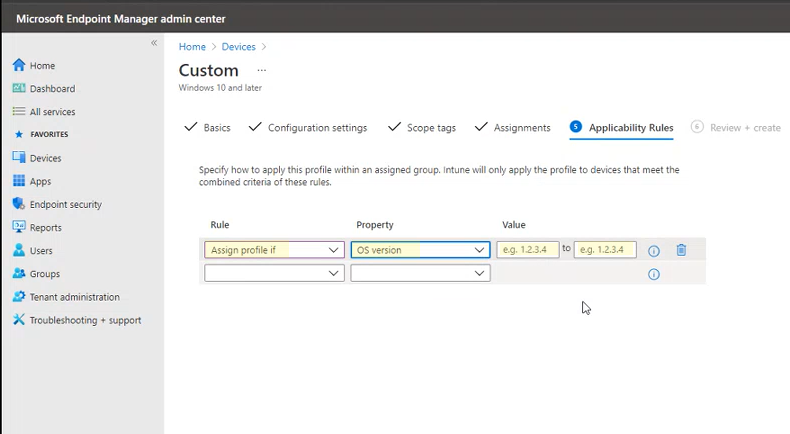
Task: Open the more options ellipsis beside Custom
Action: click(262, 71)
